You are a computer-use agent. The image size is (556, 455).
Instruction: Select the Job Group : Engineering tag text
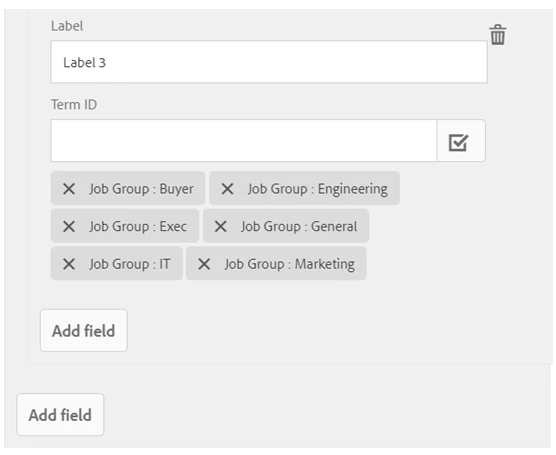(x=317, y=189)
